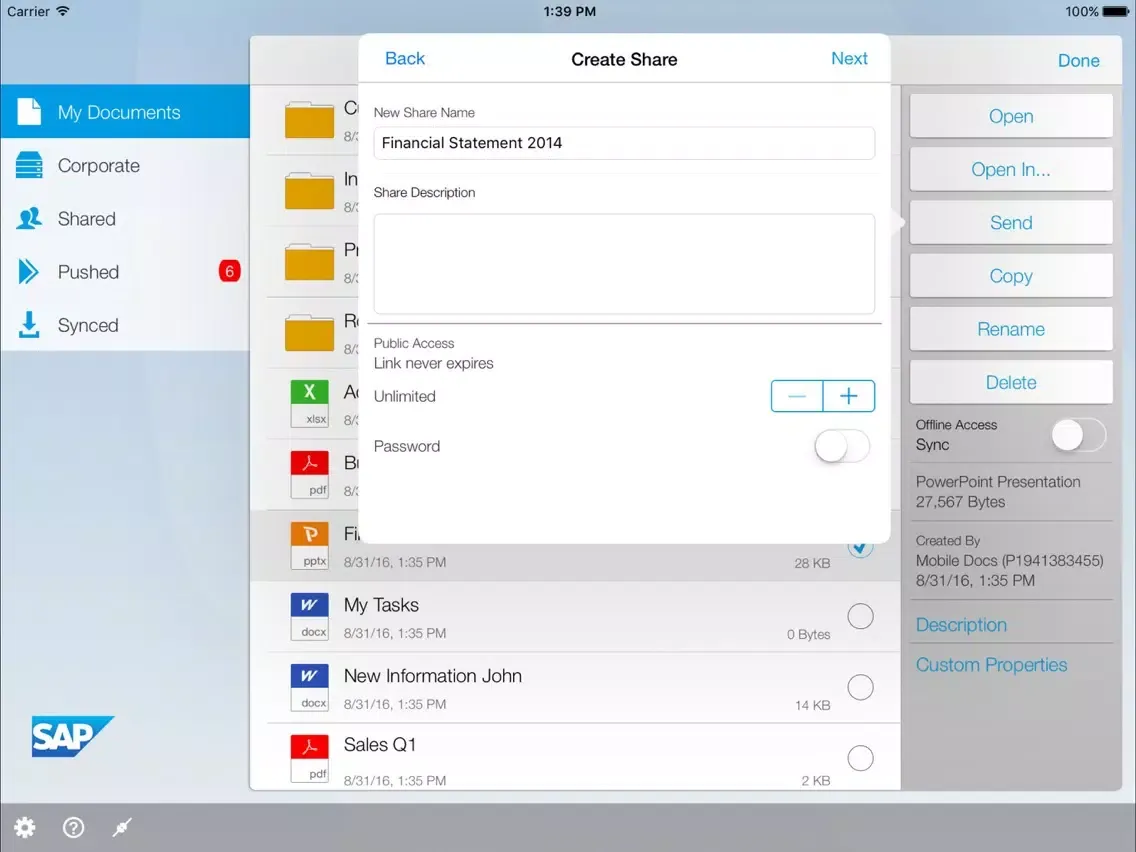Screen dimensions: 1136x852
Task: Turn on Offline Access Sync switch
Action: tap(1079, 435)
